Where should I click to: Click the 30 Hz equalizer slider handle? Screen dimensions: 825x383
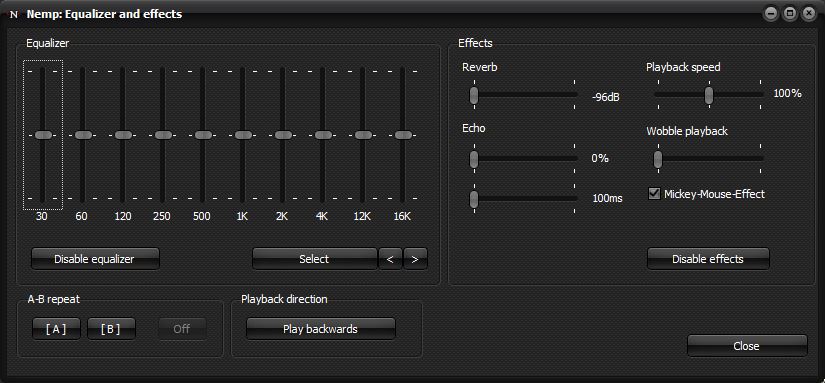click(43, 135)
